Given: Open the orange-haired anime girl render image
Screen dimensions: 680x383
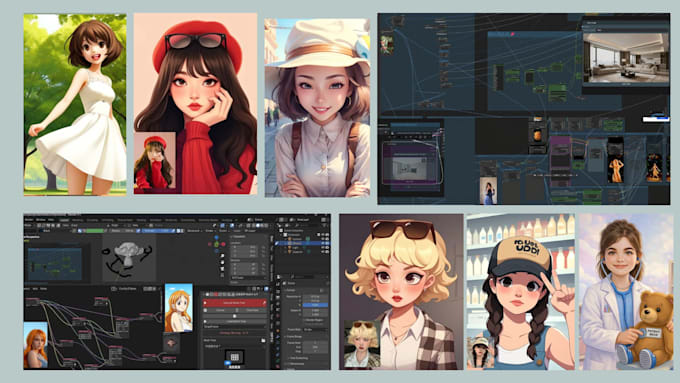Looking at the screenshot, I should click(179, 308).
